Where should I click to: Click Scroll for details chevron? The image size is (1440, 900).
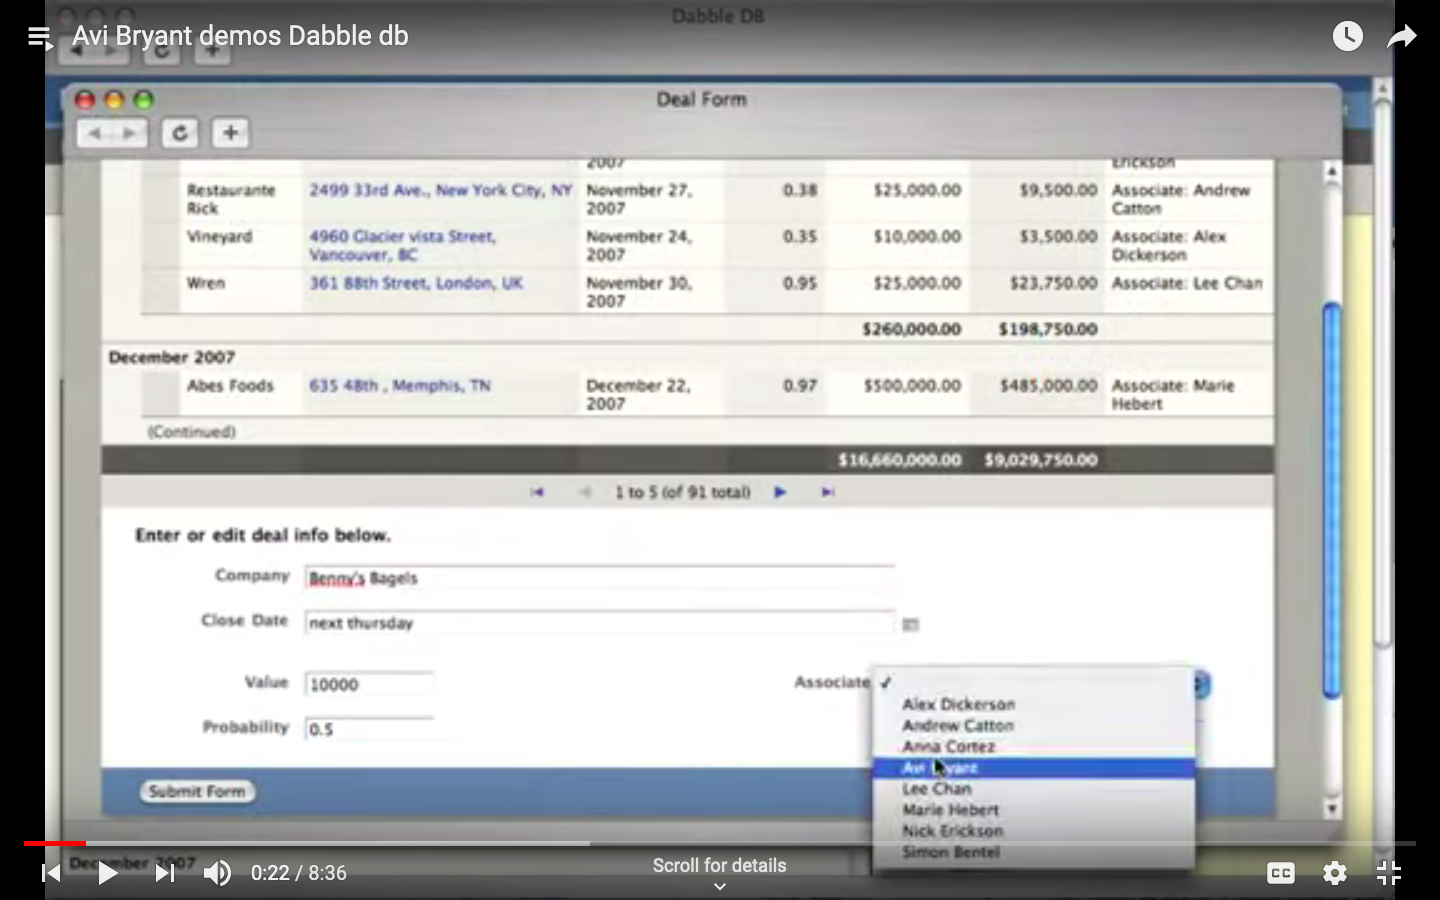[720, 886]
